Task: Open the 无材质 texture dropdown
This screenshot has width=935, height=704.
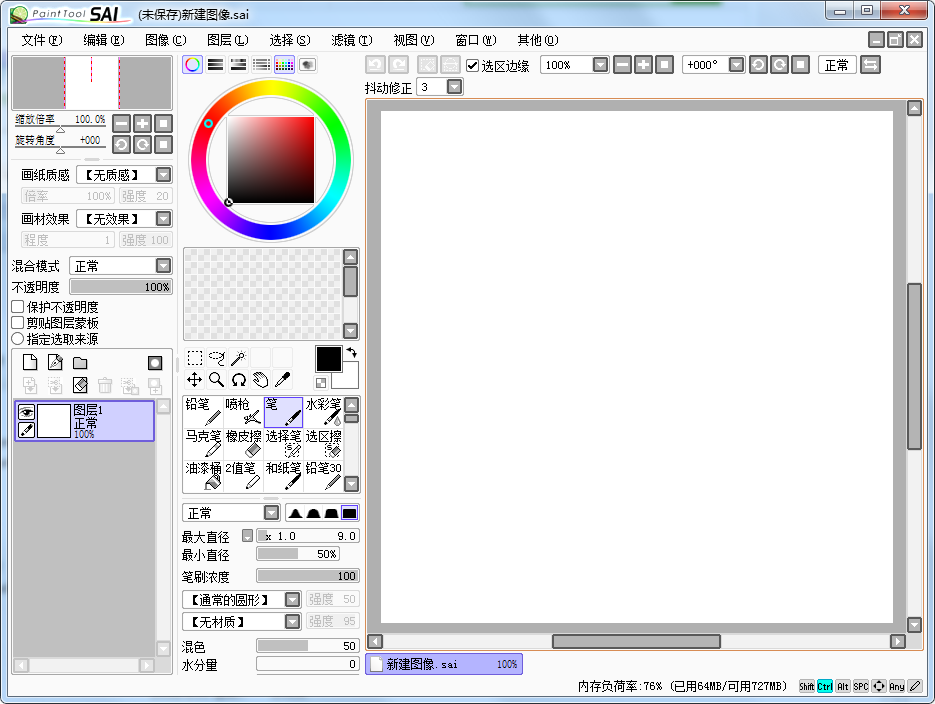Action: 292,622
